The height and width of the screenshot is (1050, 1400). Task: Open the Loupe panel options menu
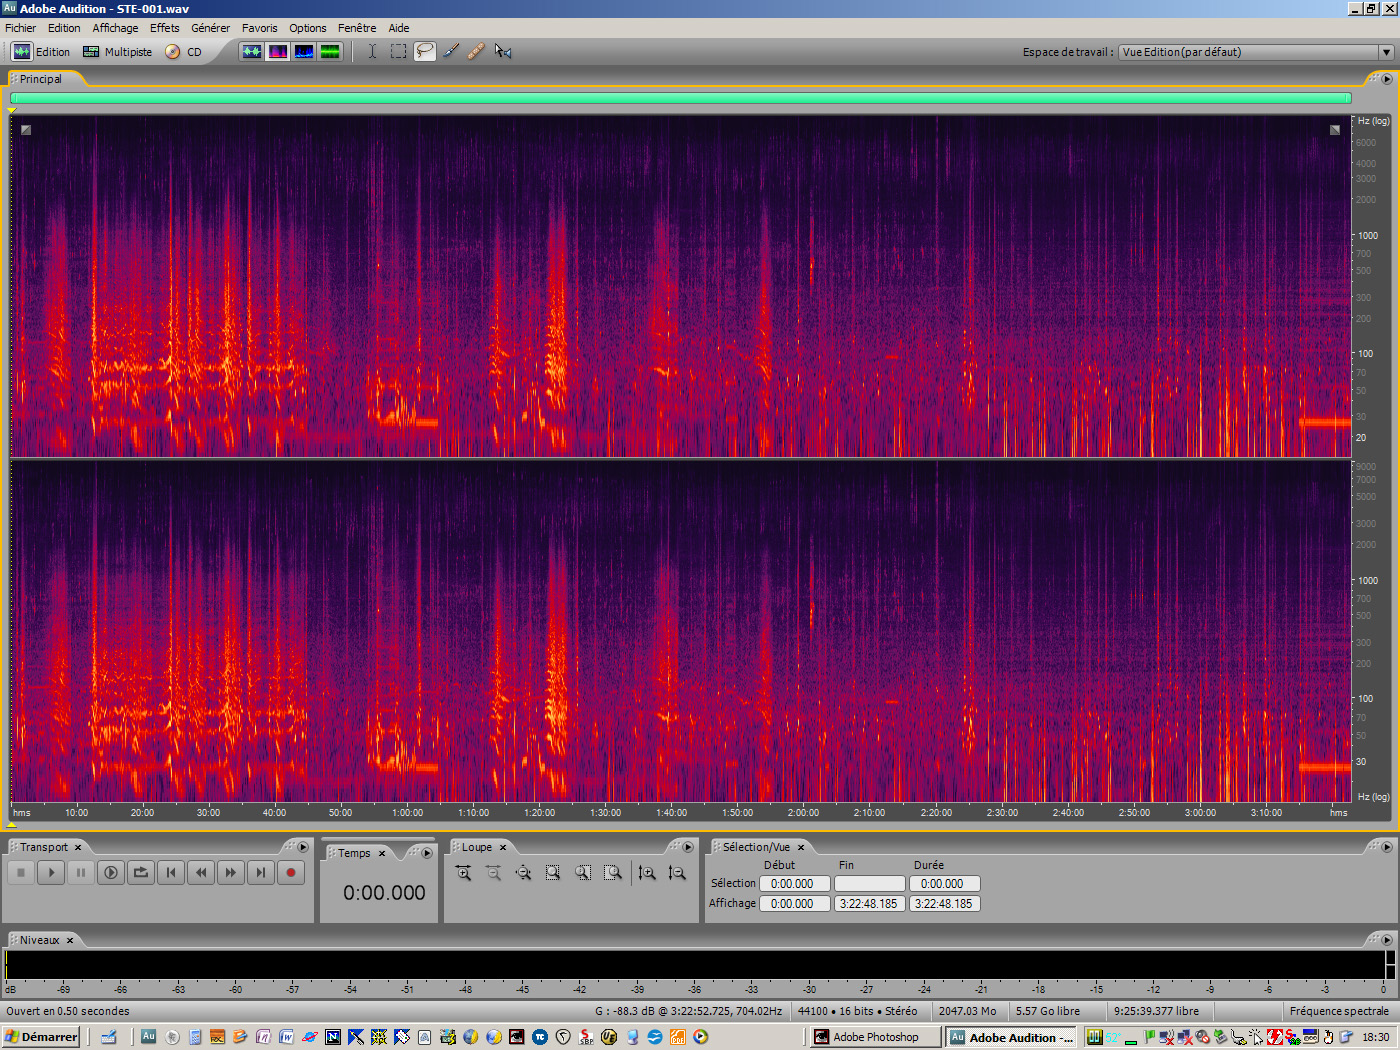[x=688, y=846]
